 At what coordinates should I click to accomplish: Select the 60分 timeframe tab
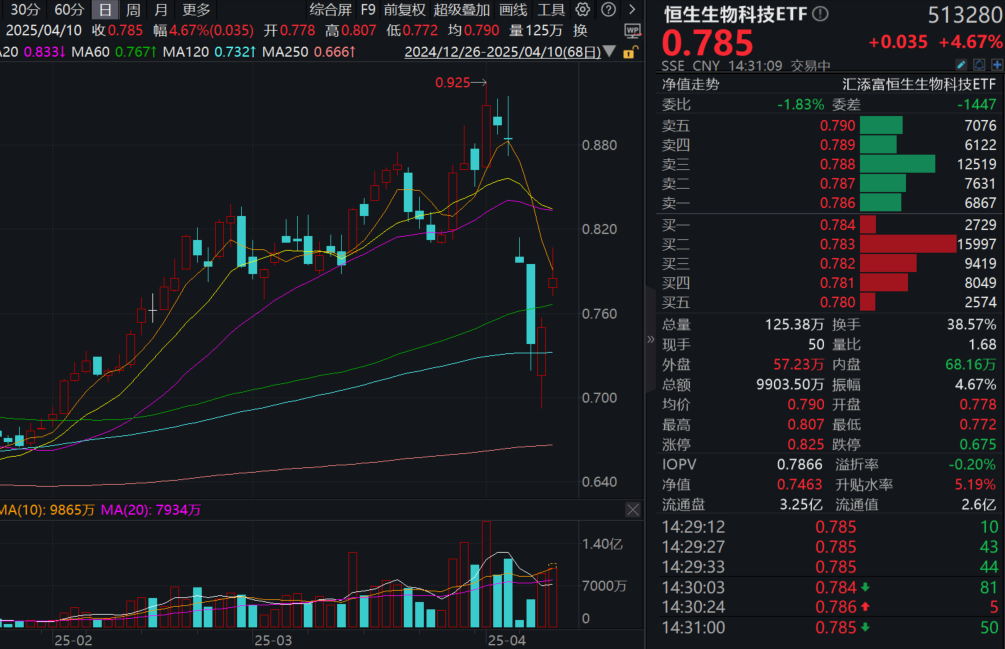(69, 10)
